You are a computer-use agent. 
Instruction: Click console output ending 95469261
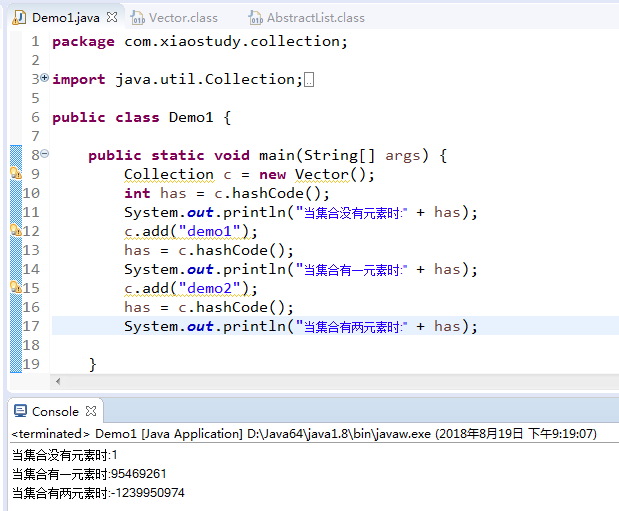89,473
